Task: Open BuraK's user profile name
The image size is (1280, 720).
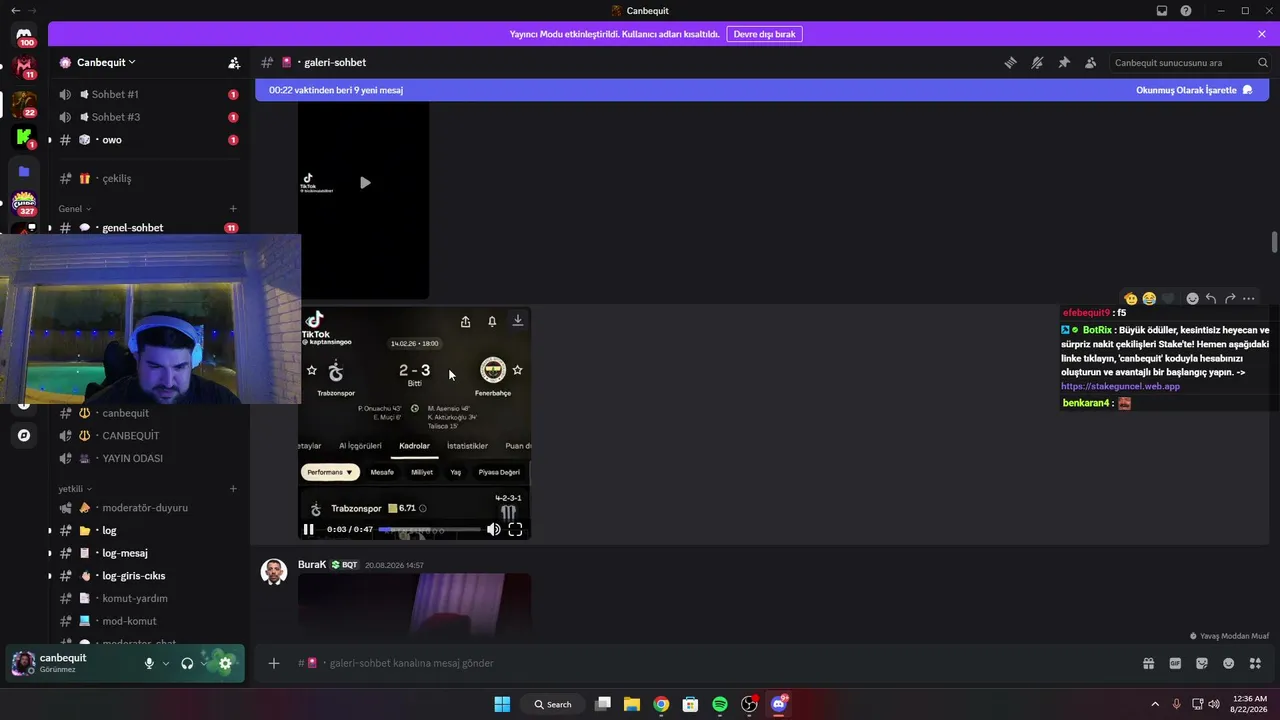Action: pyautogui.click(x=312, y=565)
